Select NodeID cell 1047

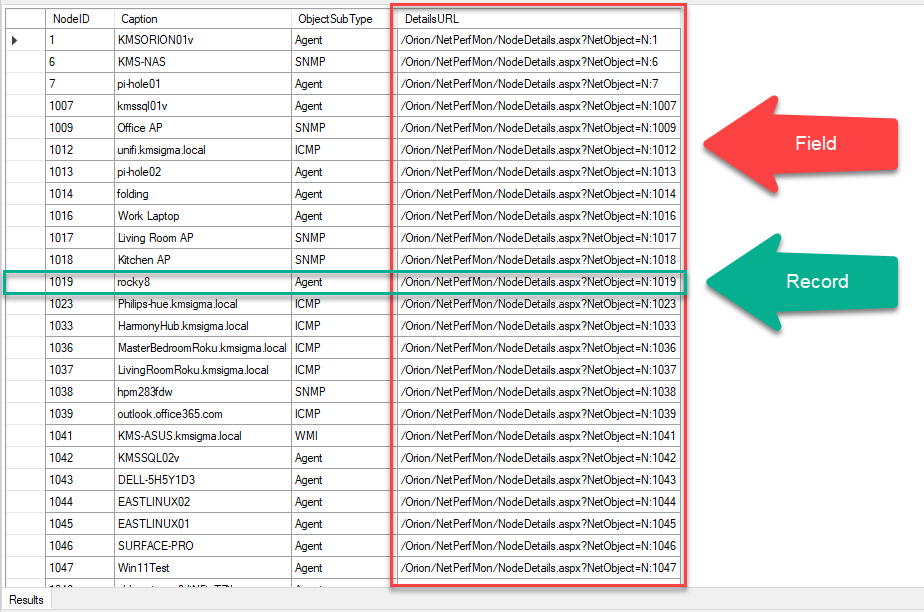coord(80,568)
